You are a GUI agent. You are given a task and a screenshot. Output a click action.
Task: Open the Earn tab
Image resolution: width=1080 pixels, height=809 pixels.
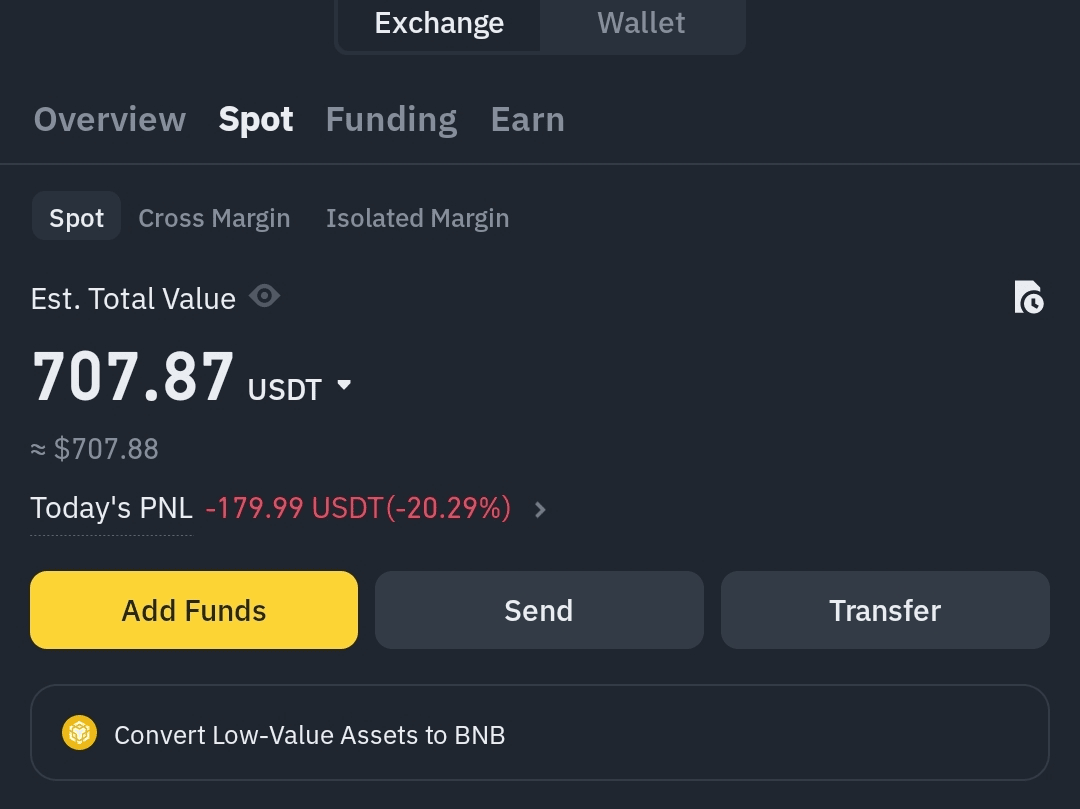click(x=528, y=120)
